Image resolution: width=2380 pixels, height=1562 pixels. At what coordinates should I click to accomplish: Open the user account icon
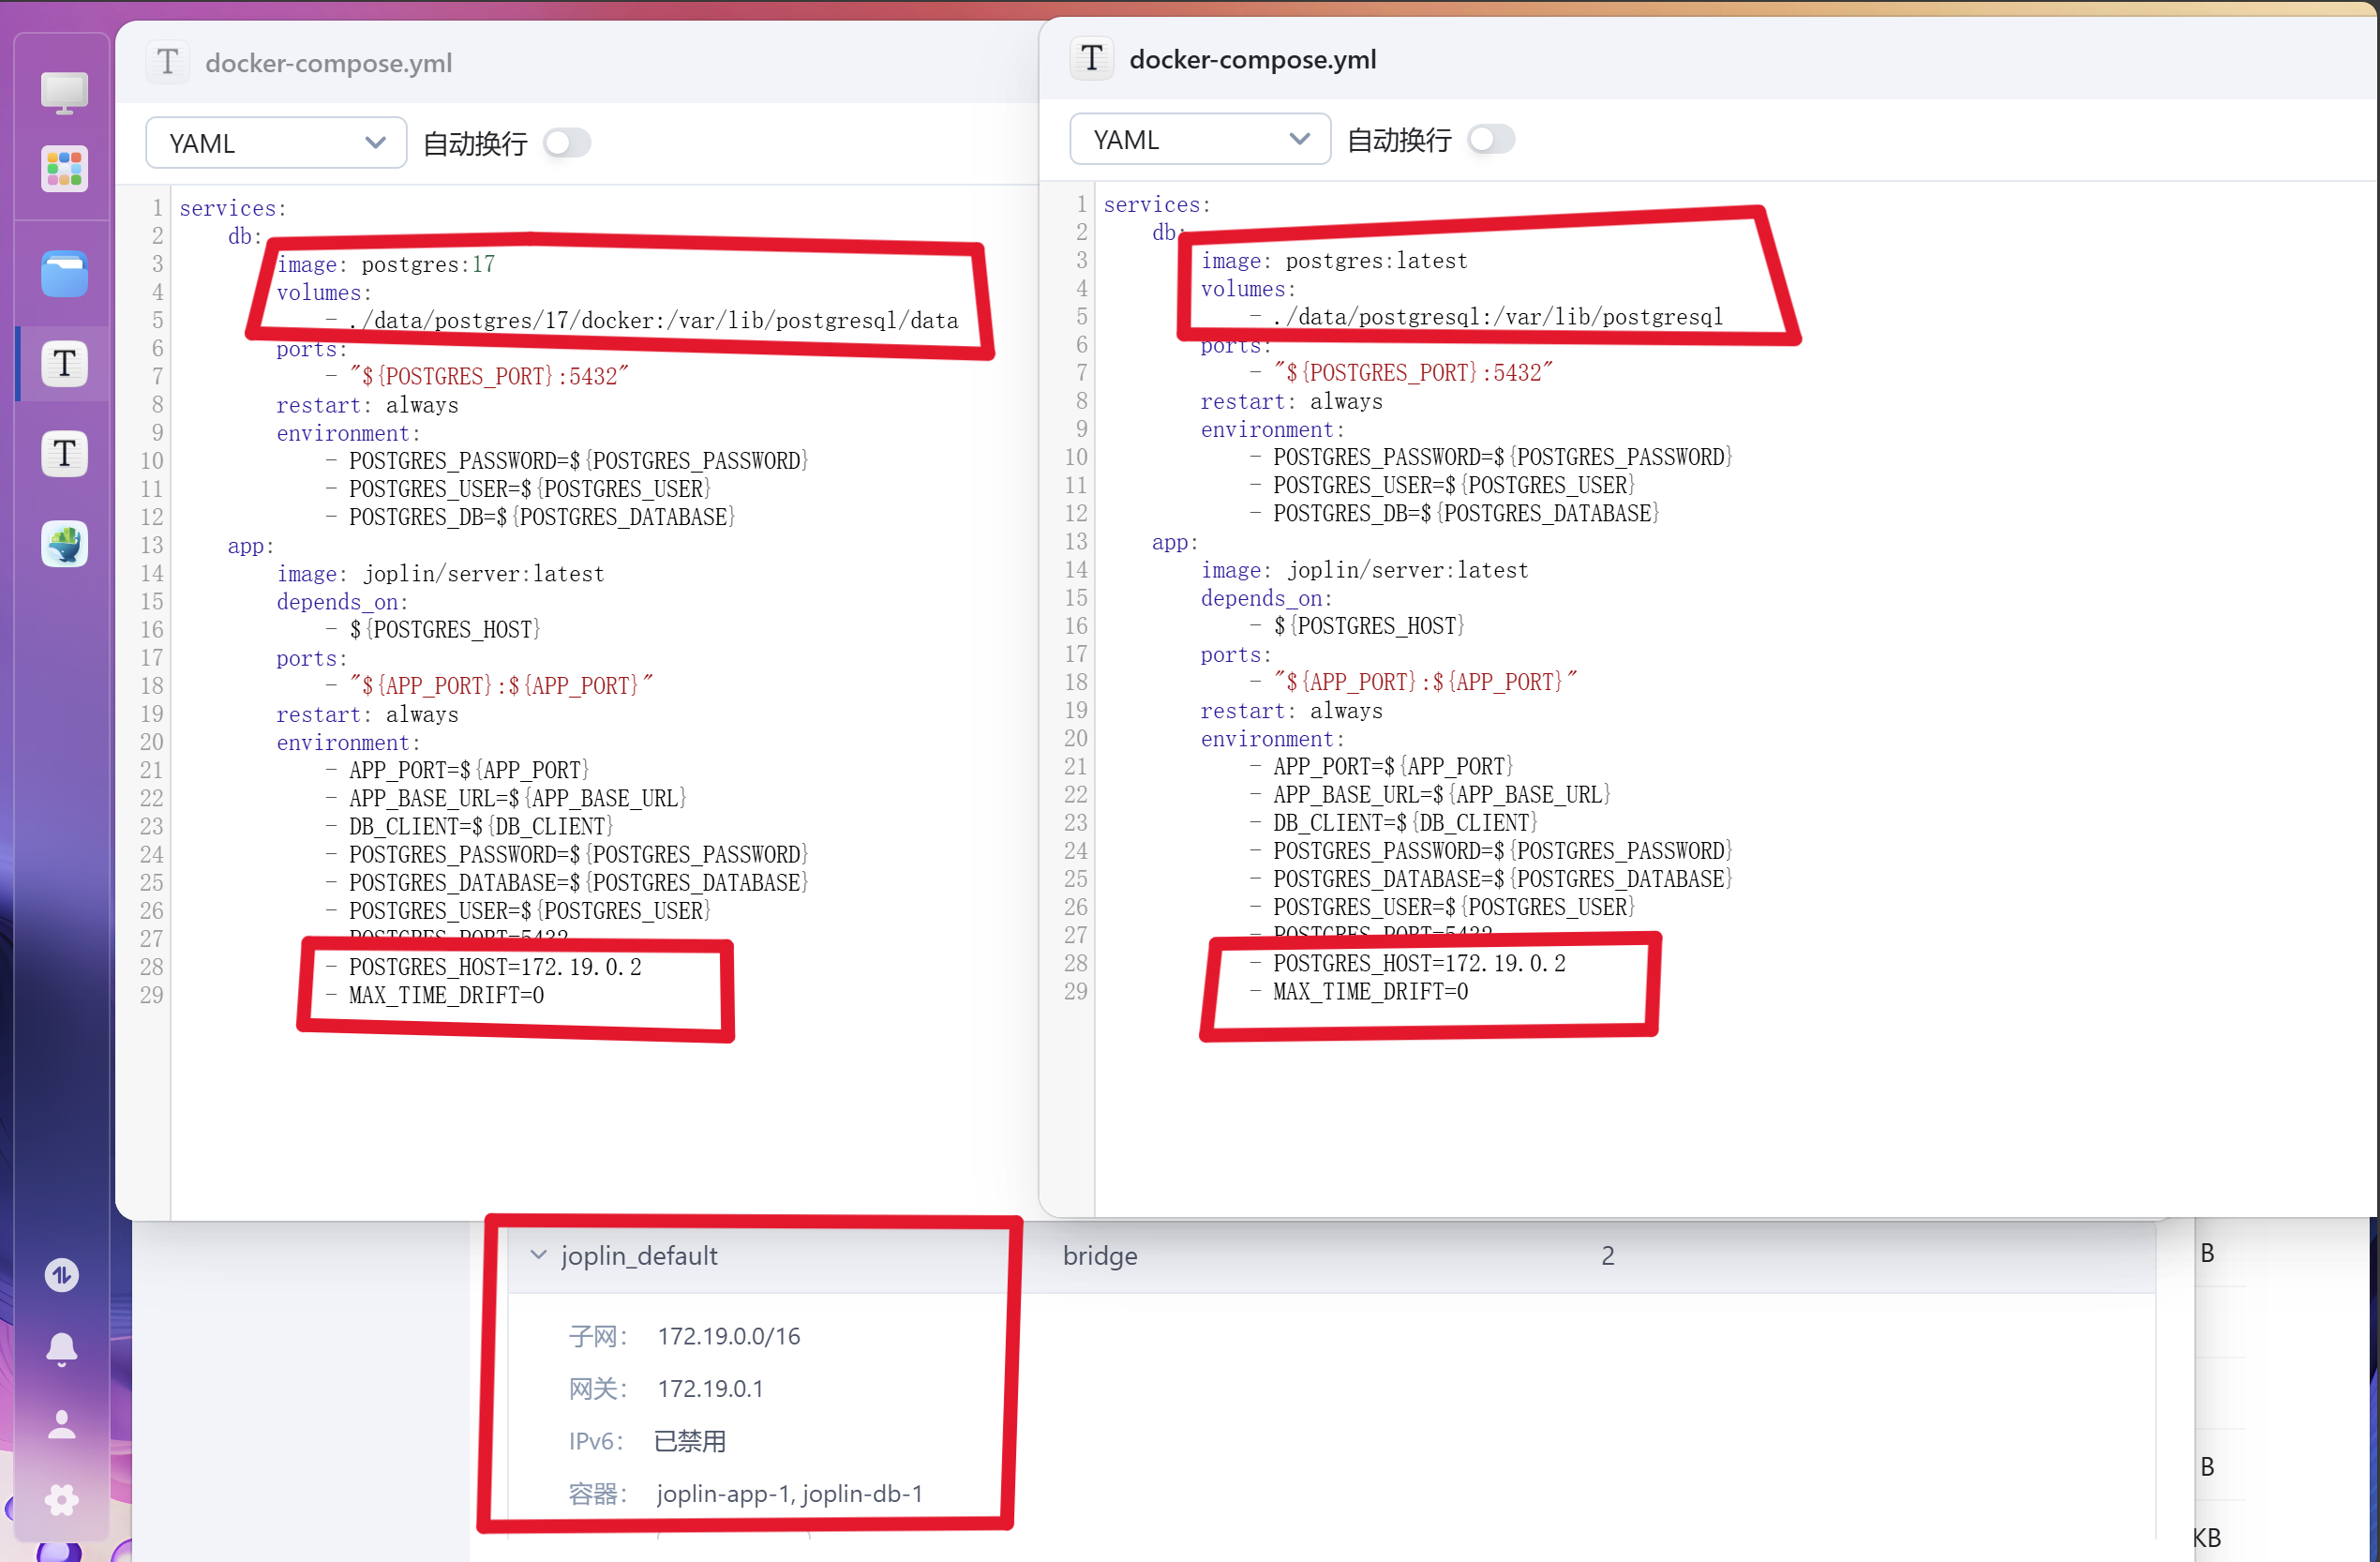(62, 1424)
